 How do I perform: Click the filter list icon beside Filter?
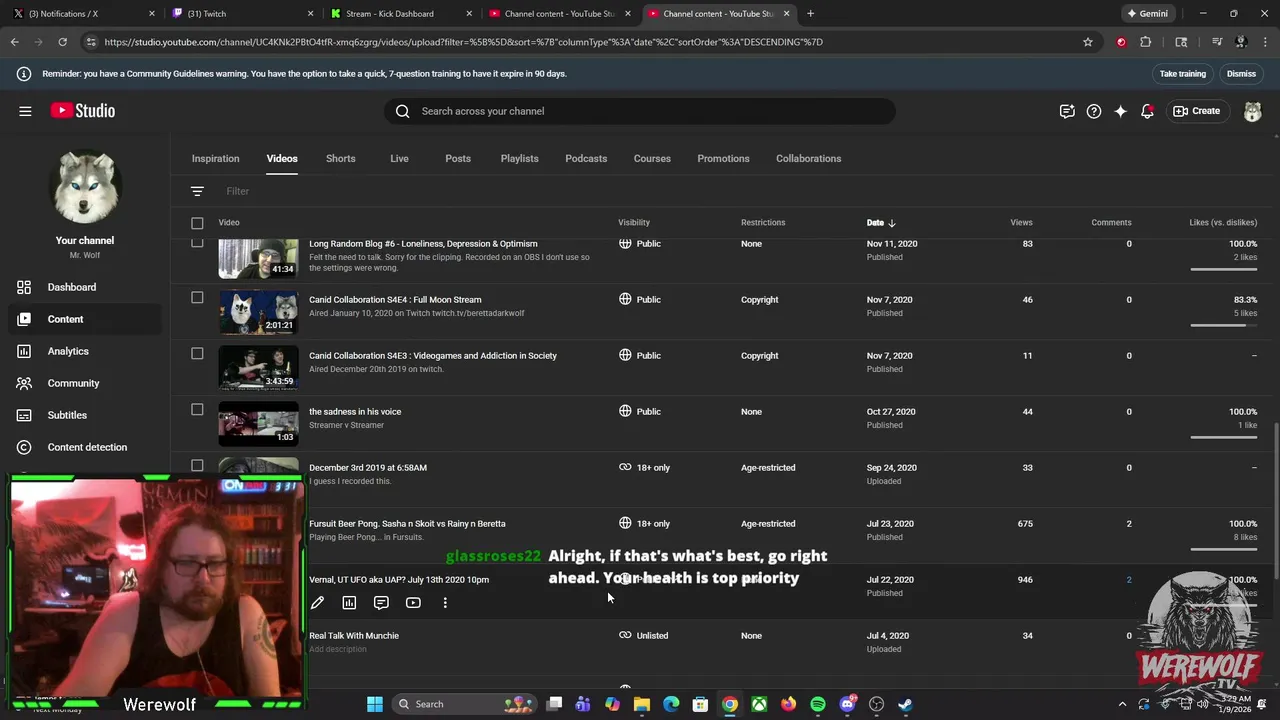197,191
